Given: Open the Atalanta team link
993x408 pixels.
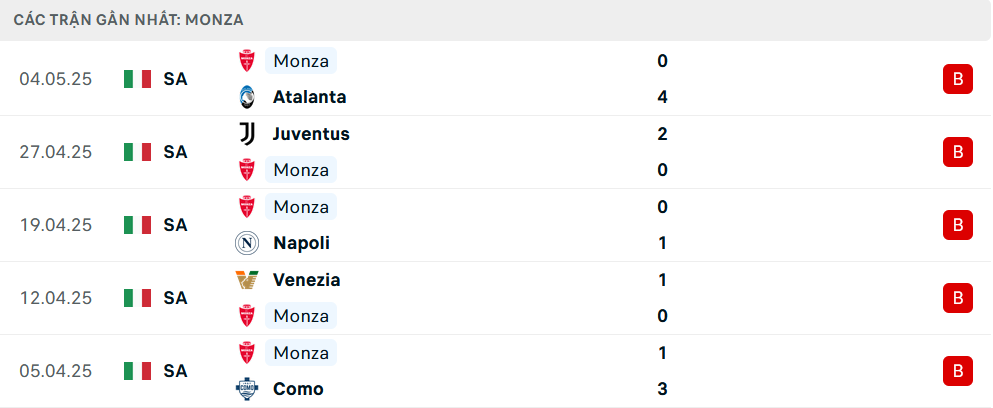Looking at the screenshot, I should coord(310,97).
